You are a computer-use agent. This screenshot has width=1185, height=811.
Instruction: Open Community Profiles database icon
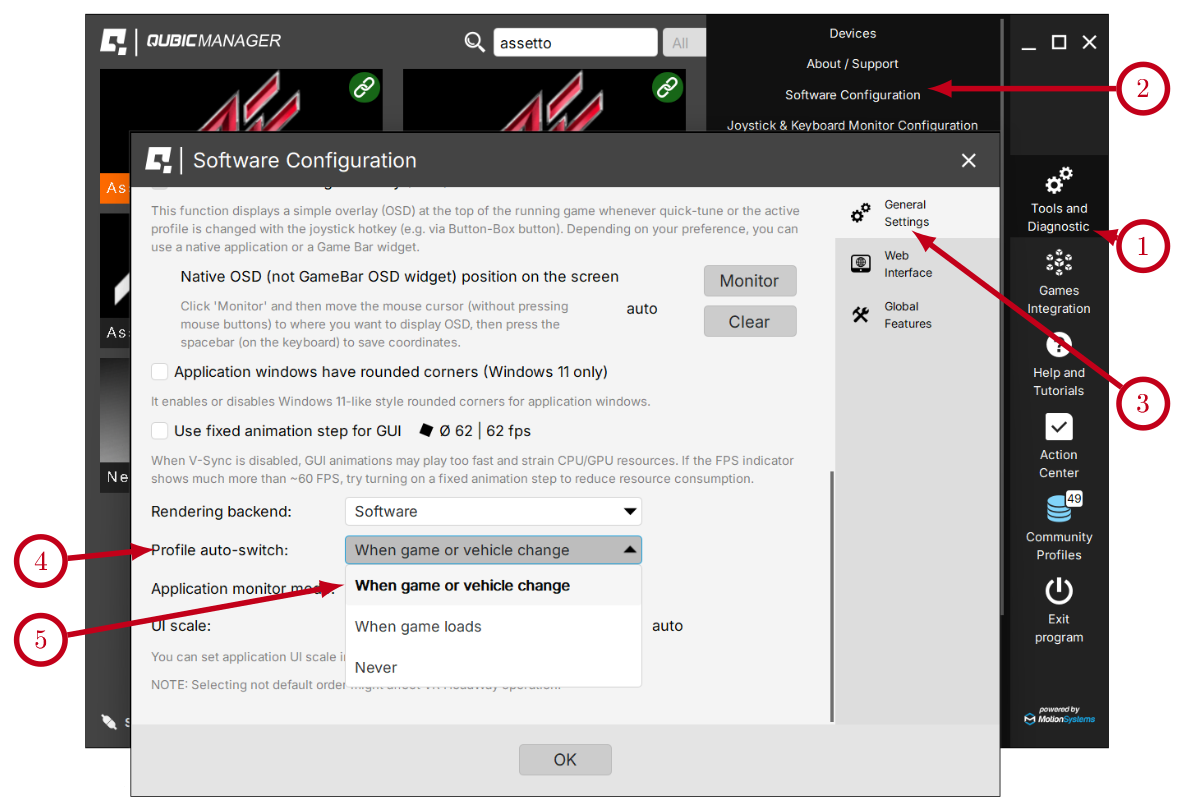1058,509
